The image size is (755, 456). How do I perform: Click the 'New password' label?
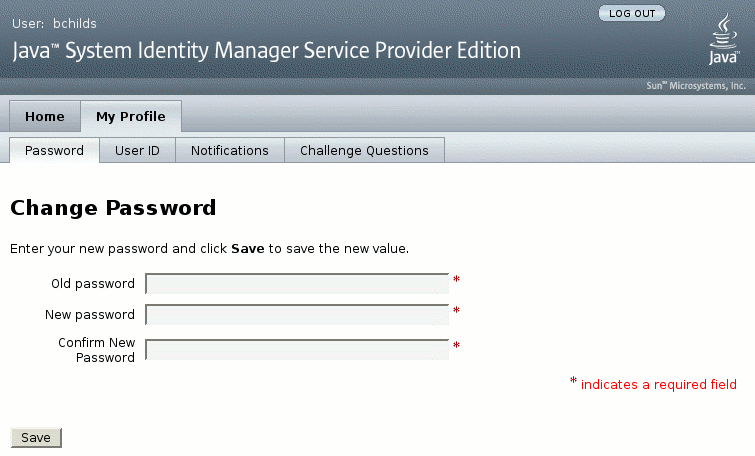tap(90, 314)
